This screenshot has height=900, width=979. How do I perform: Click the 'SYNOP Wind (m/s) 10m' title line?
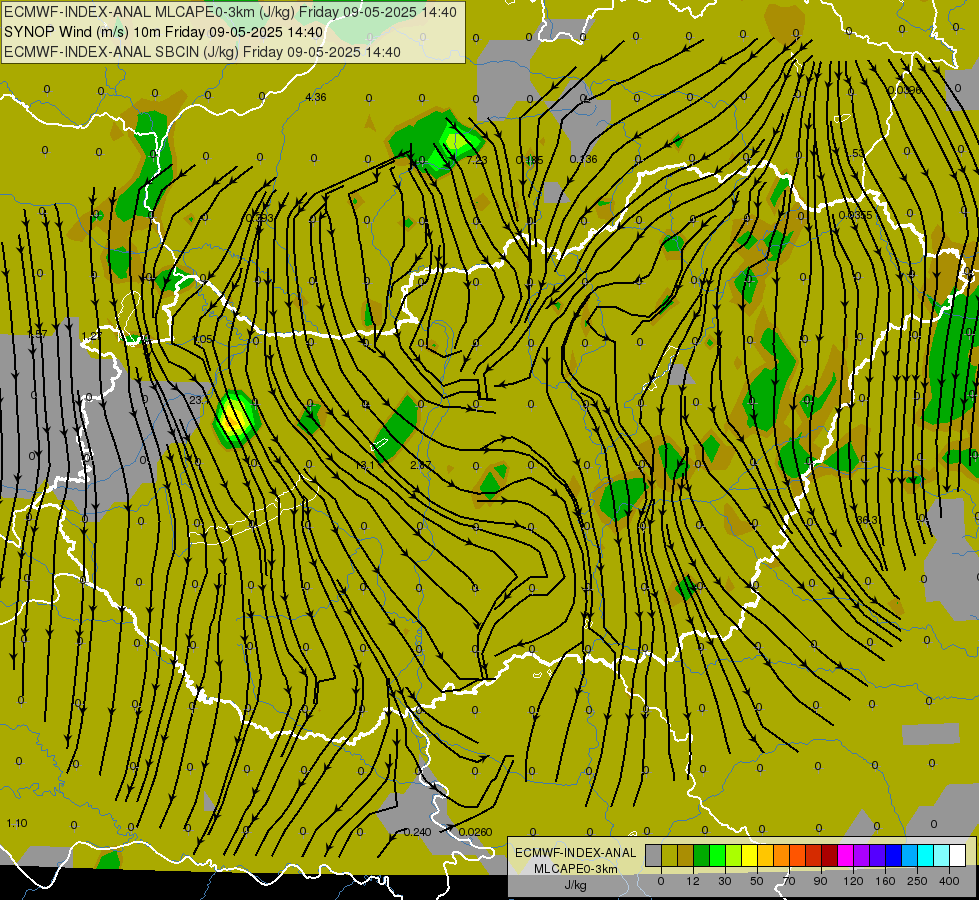click(x=164, y=32)
